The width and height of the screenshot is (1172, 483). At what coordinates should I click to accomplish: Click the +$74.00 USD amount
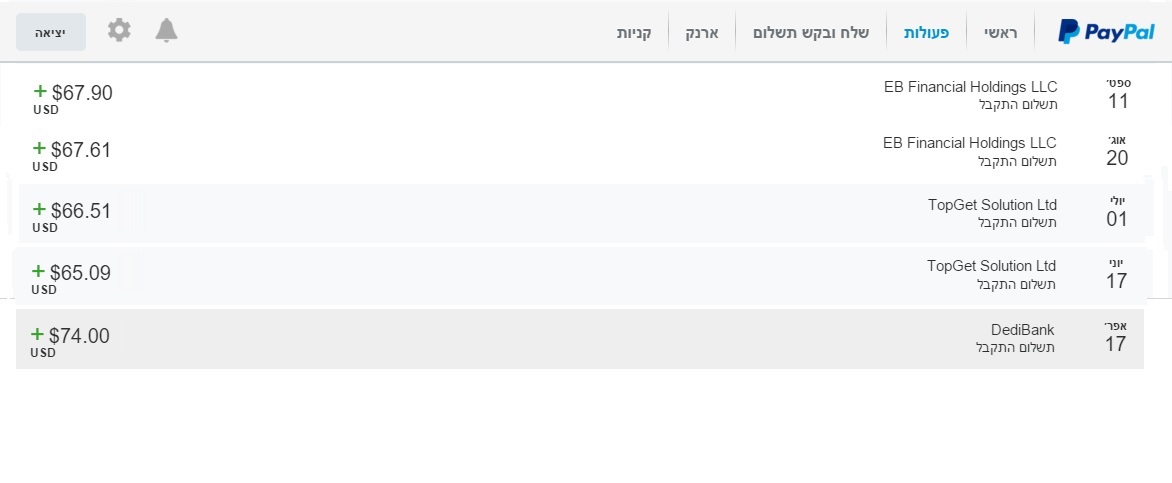(x=71, y=337)
